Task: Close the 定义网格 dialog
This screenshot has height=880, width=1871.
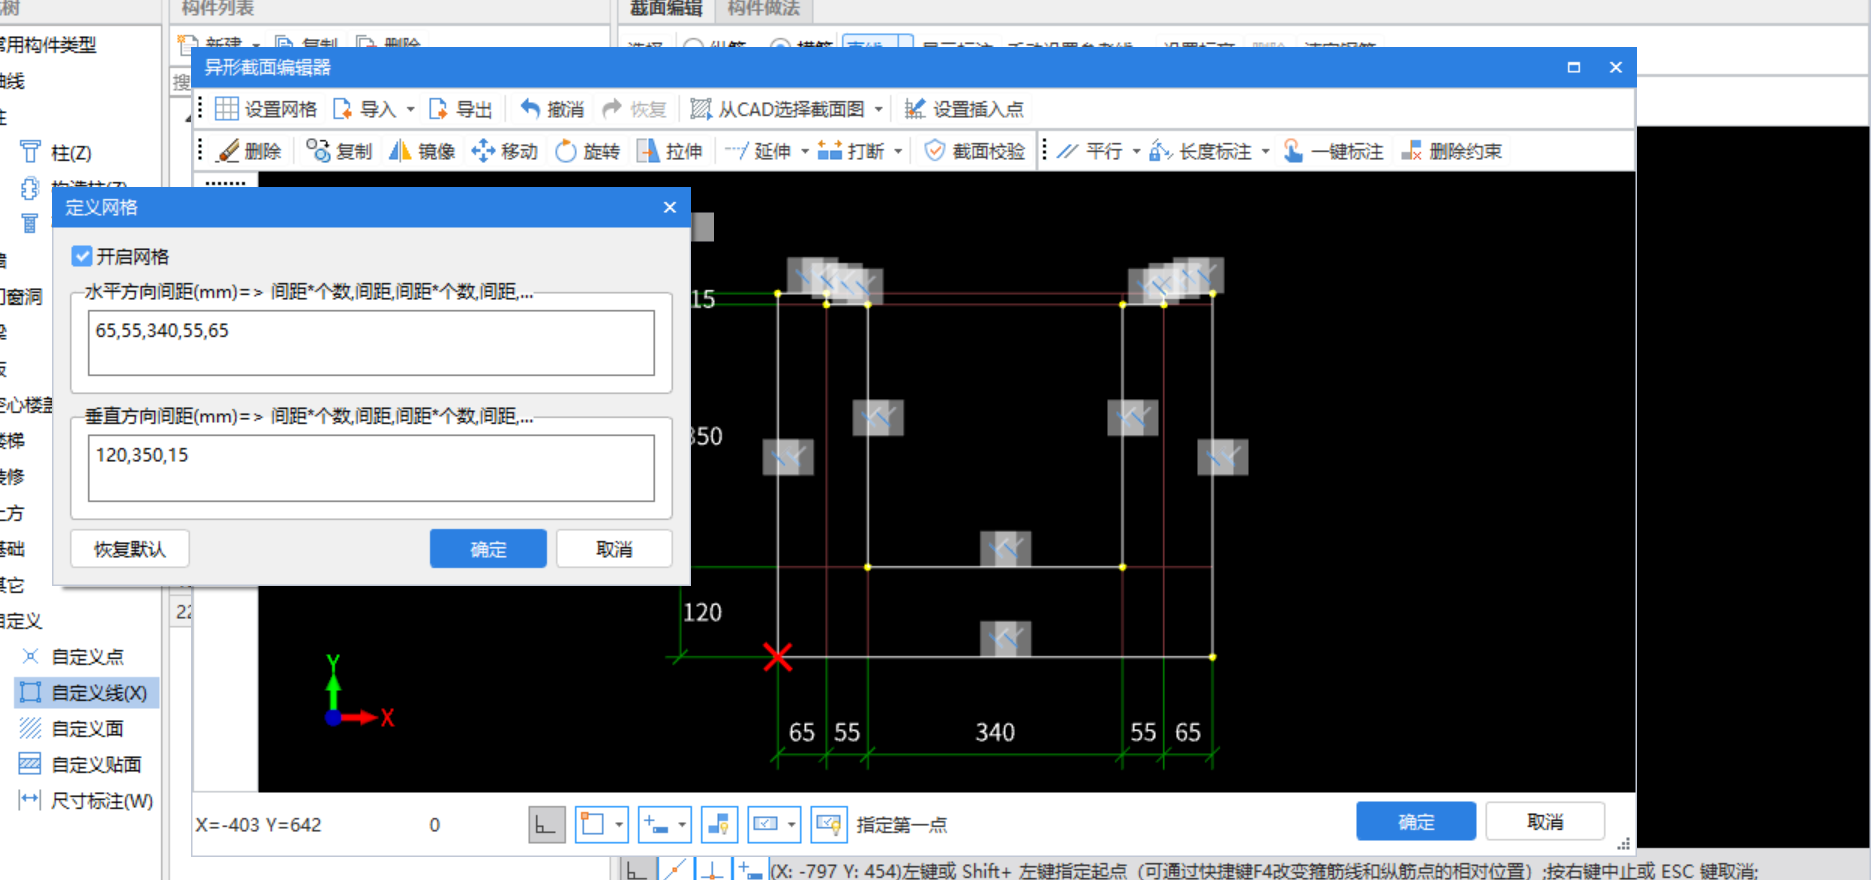Action: [670, 207]
